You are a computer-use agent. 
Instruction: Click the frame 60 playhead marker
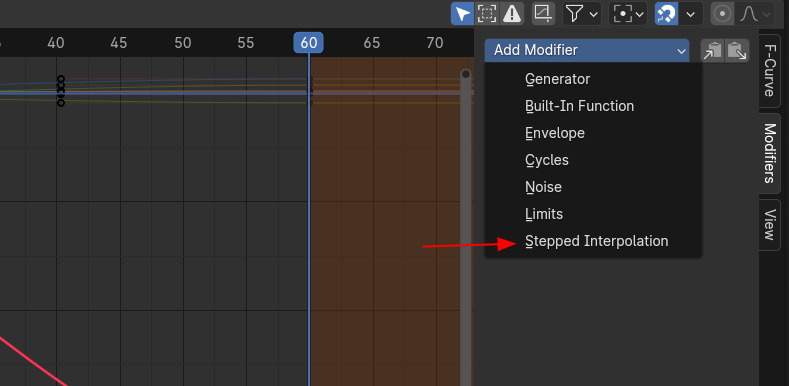[308, 43]
